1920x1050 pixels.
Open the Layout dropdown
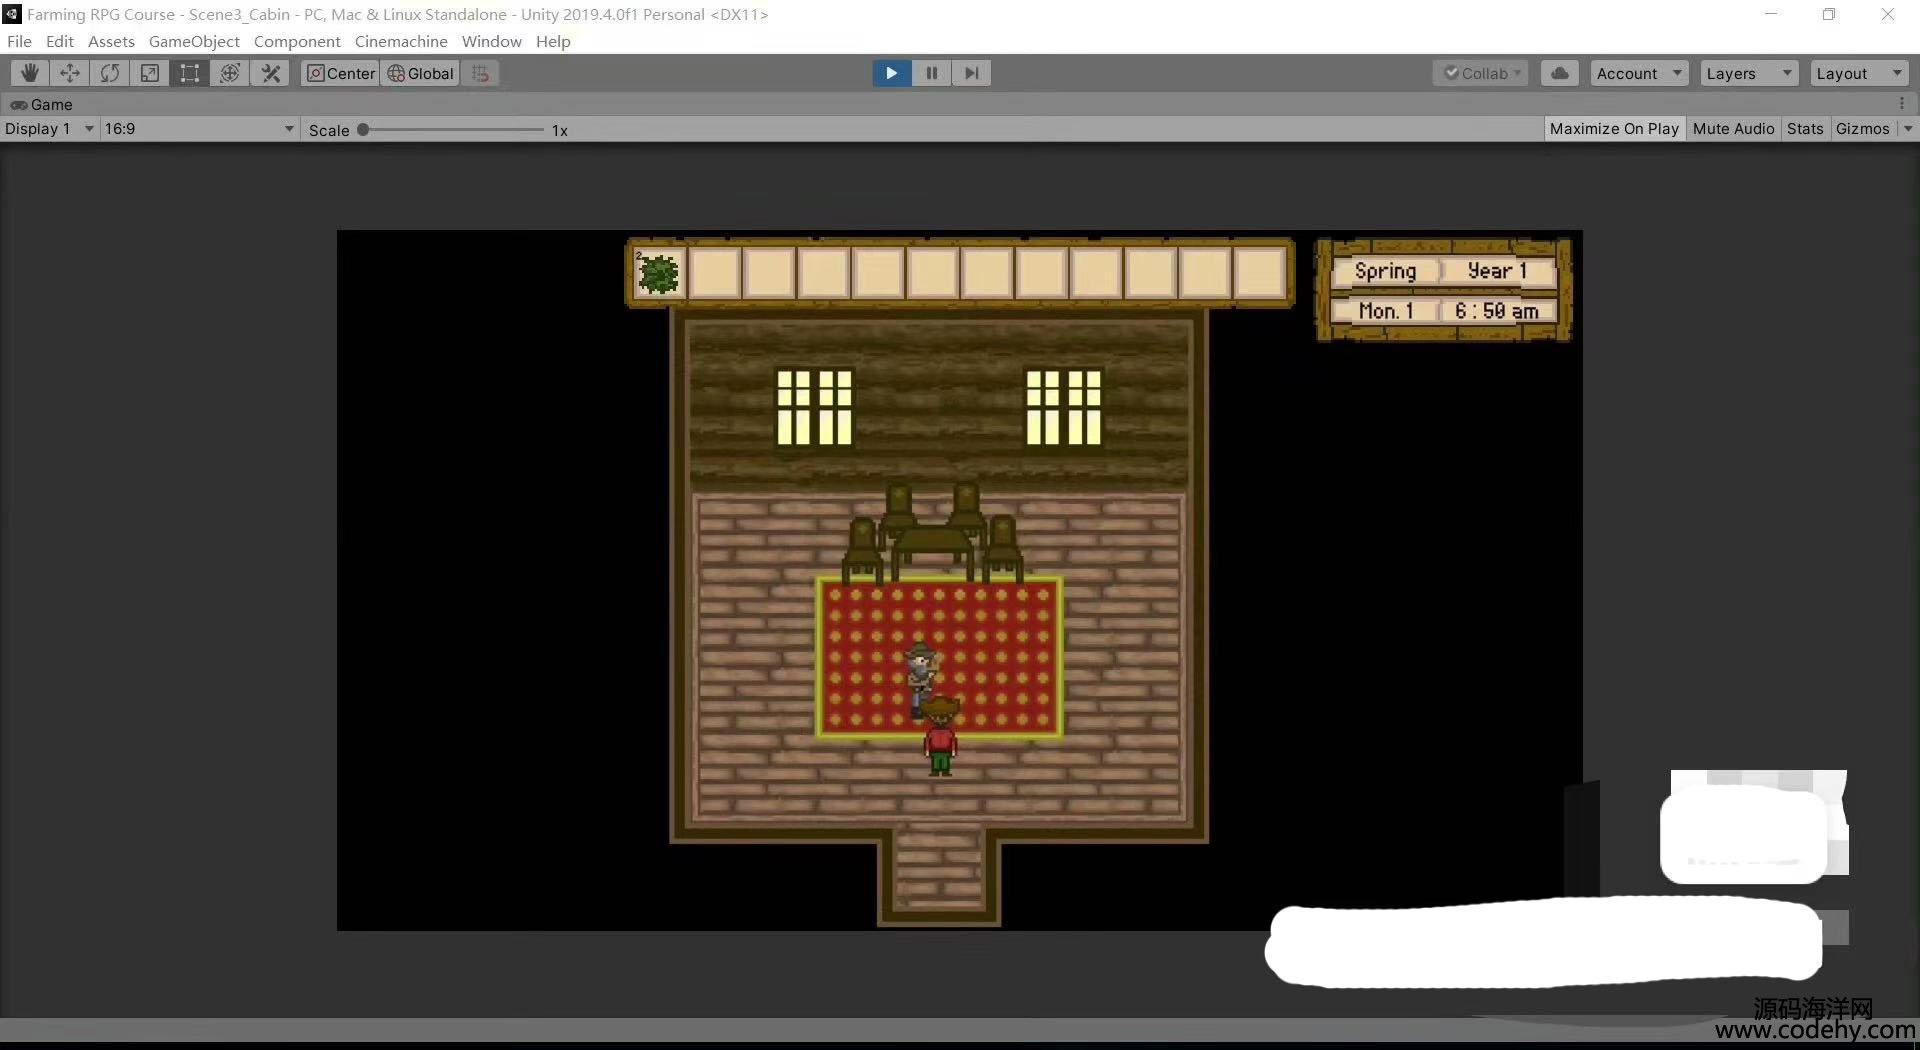1859,73
